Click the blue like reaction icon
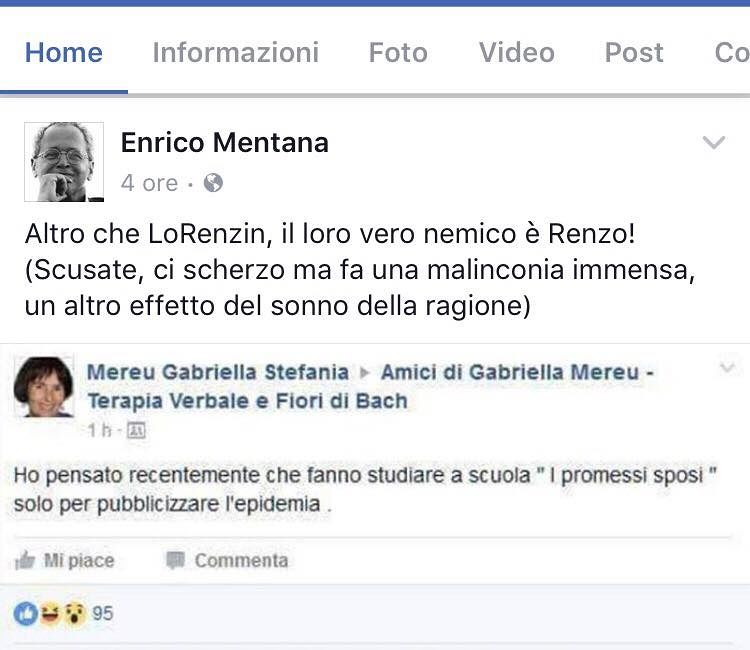The image size is (750, 650). point(25,613)
